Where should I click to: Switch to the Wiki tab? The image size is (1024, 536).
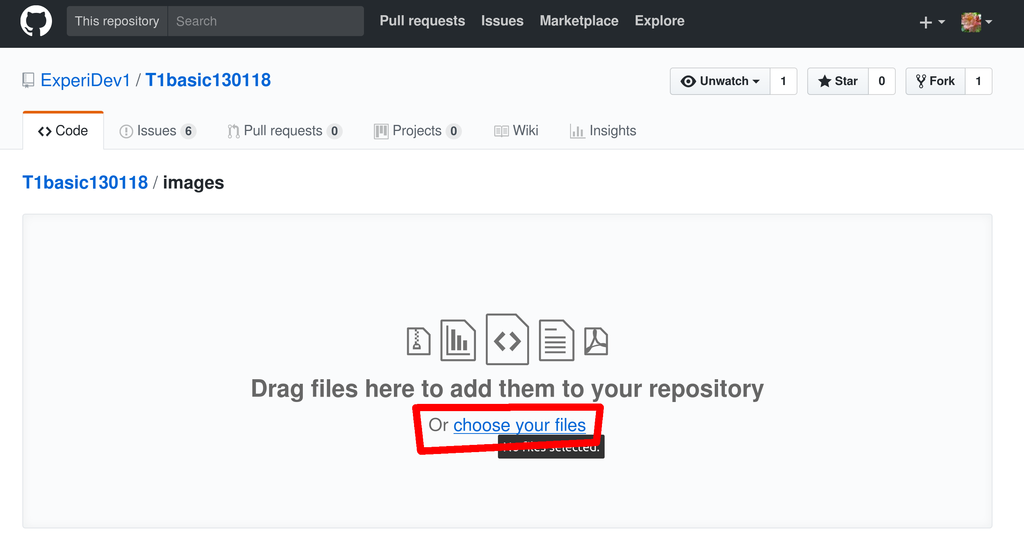pos(516,131)
